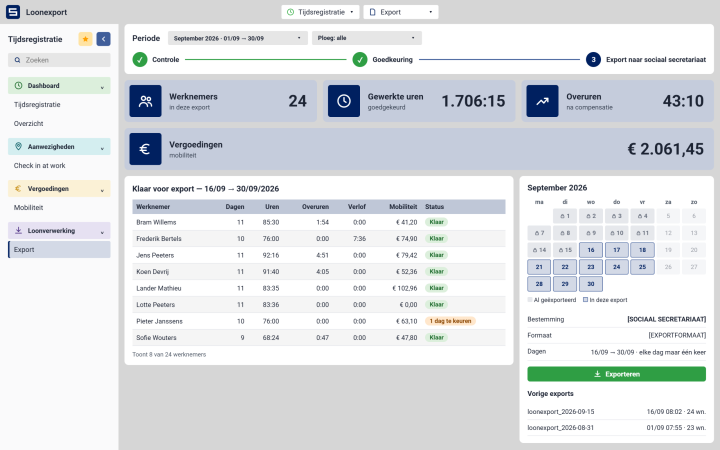Focus the Zoeken search field
This screenshot has width=720, height=450.
59,60
